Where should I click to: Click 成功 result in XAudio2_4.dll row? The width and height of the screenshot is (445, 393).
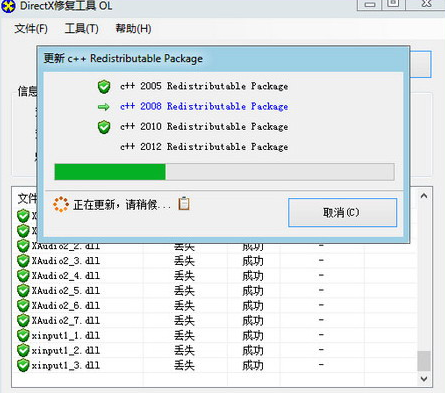point(253,276)
